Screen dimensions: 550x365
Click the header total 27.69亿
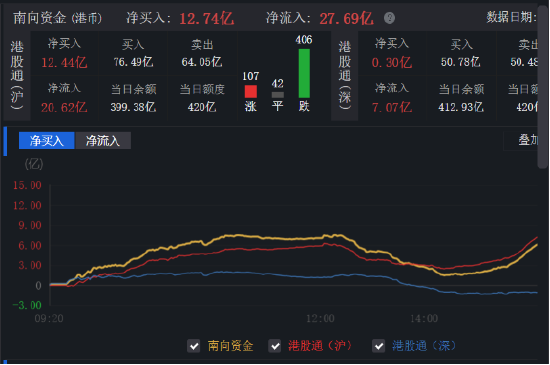(x=347, y=18)
